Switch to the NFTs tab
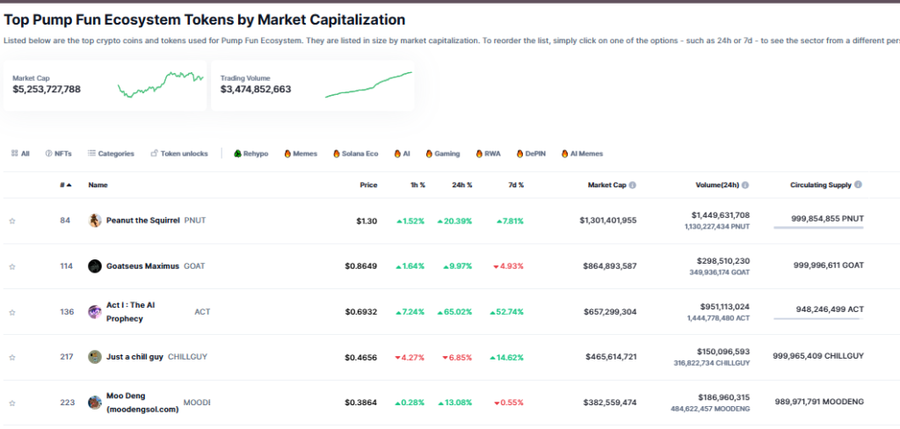 click(x=58, y=154)
